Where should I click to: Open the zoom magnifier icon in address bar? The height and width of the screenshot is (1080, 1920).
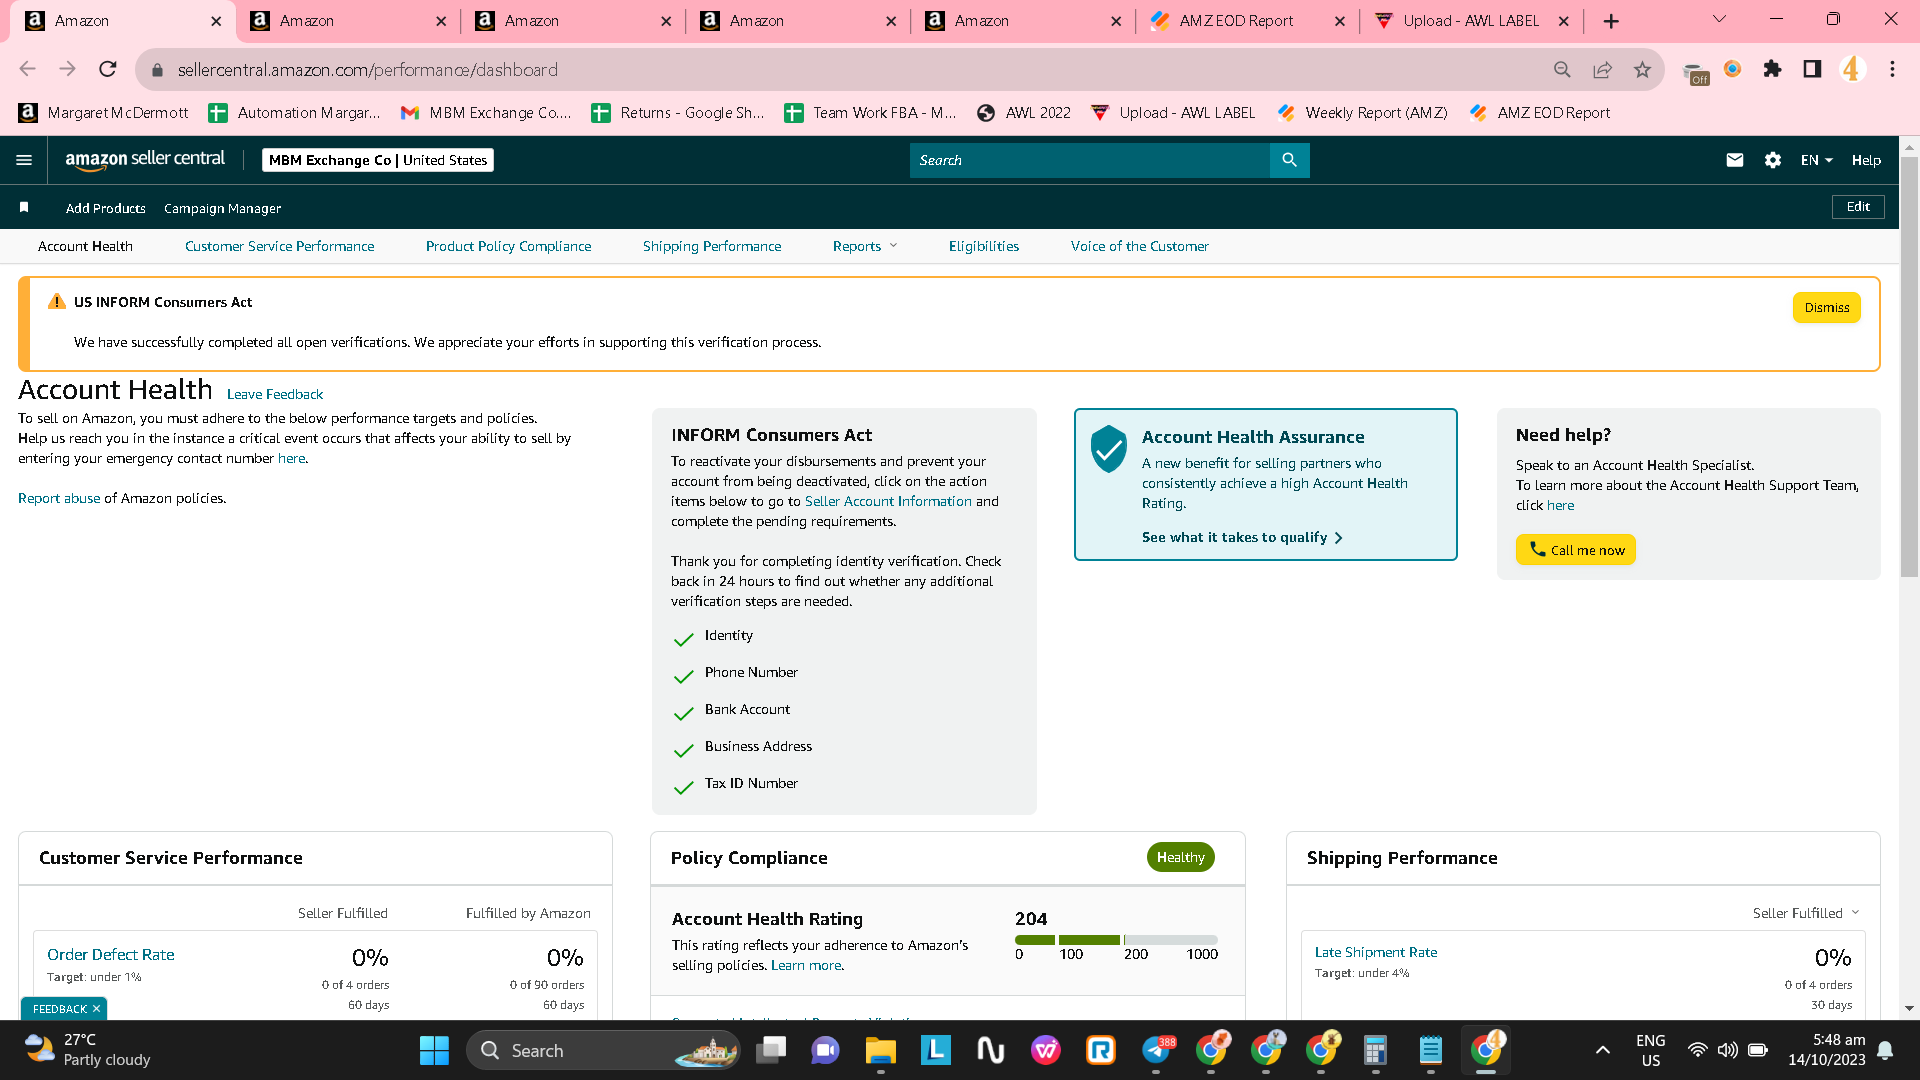coord(1562,69)
